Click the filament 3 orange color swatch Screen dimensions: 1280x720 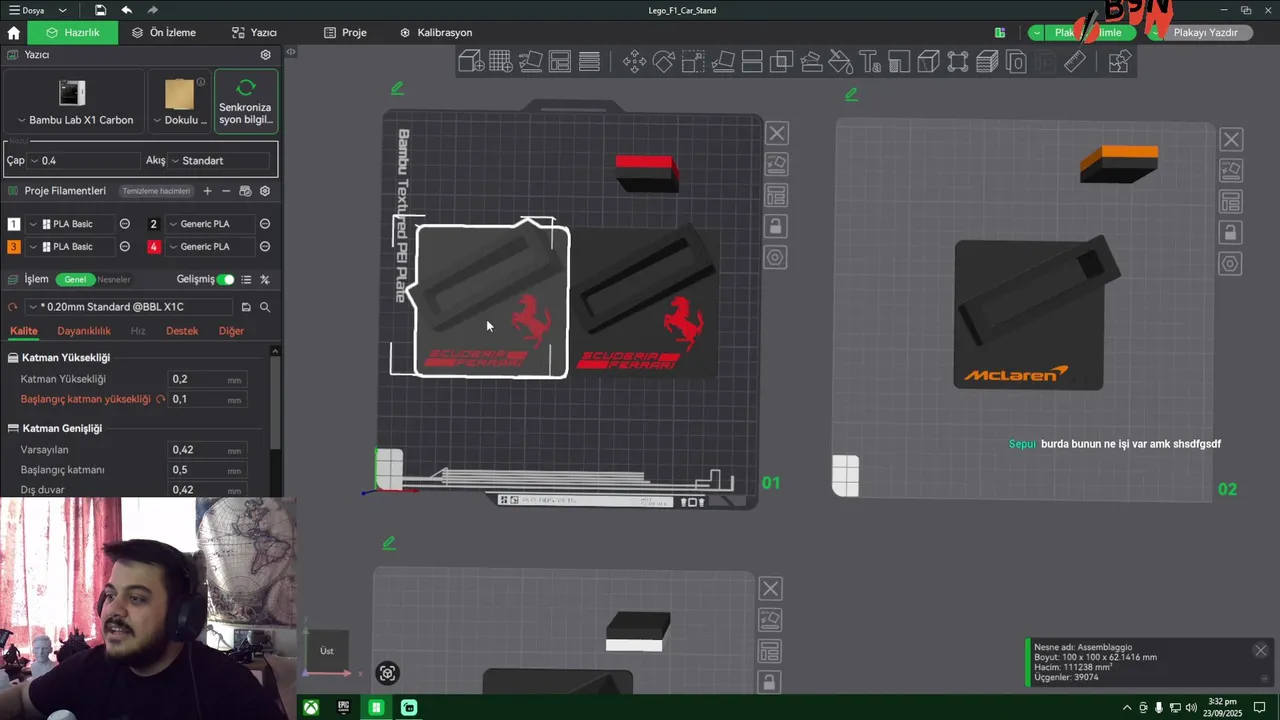(14, 247)
